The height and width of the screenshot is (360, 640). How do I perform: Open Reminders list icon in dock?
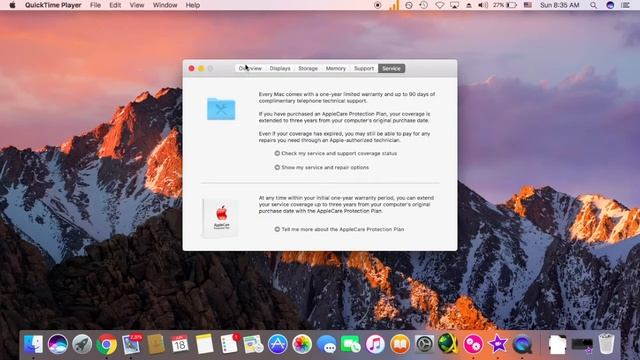coord(229,344)
